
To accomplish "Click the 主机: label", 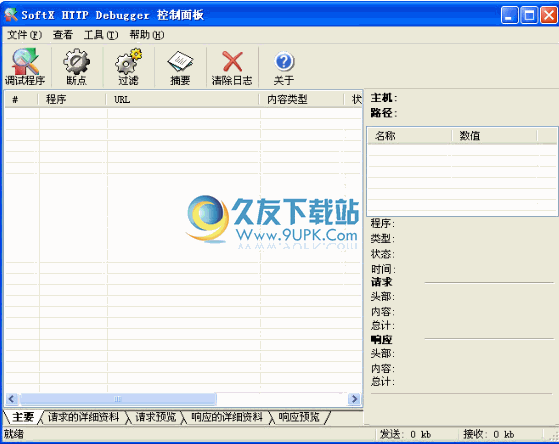I will pos(384,98).
